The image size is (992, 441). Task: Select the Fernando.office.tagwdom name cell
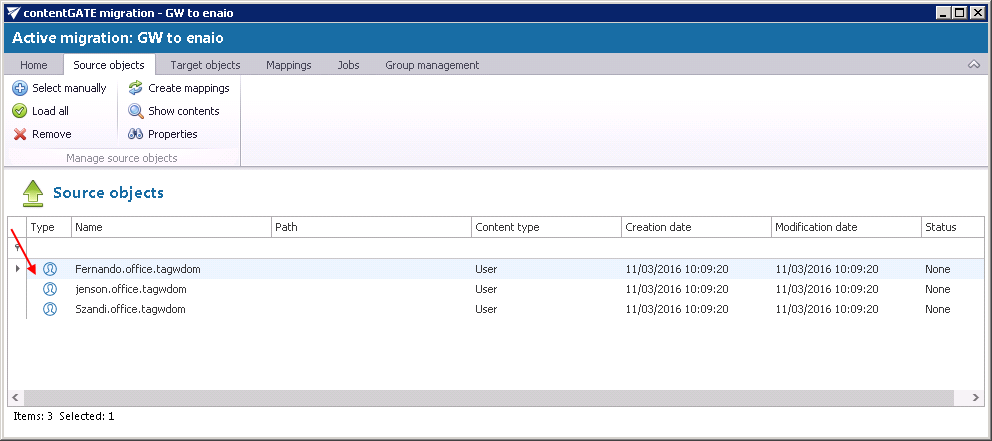click(171, 269)
